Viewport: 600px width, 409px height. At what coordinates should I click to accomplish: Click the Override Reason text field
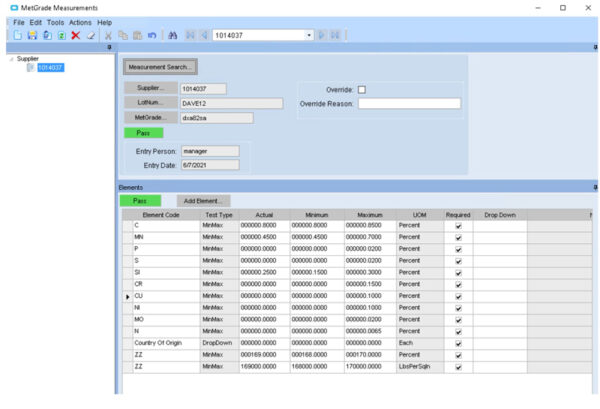[x=409, y=103]
